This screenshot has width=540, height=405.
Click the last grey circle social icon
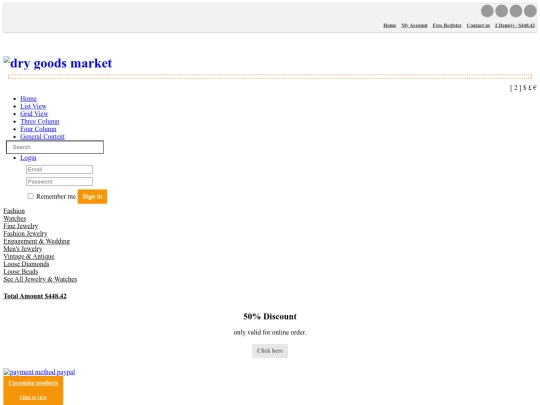(x=530, y=11)
